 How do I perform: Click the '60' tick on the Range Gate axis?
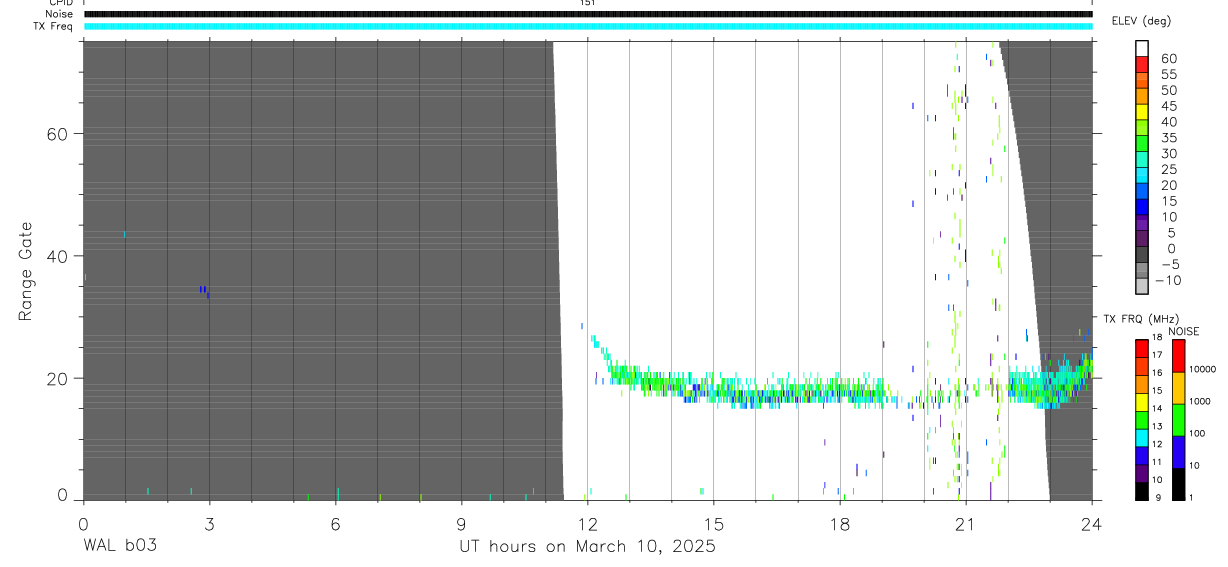click(x=58, y=134)
